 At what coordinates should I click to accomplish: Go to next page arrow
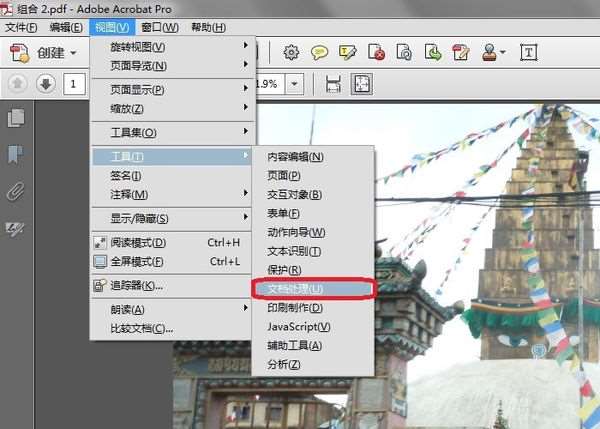pyautogui.click(x=46, y=83)
